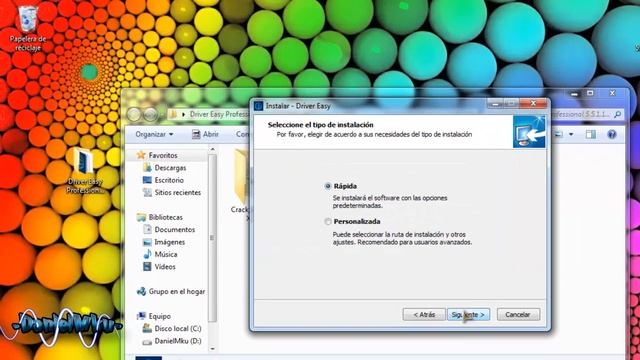Open Bibliotecas in Explorer sidebar
640x360 pixels.
[165, 217]
